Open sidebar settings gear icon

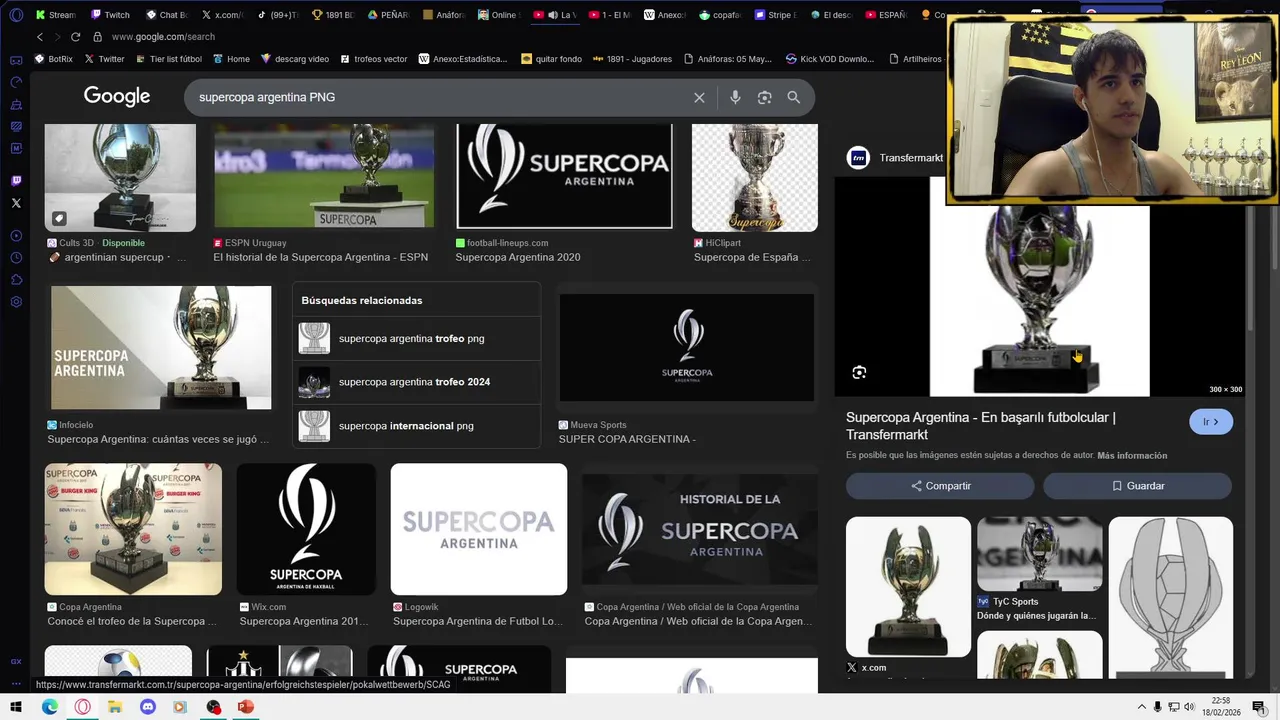[16, 302]
